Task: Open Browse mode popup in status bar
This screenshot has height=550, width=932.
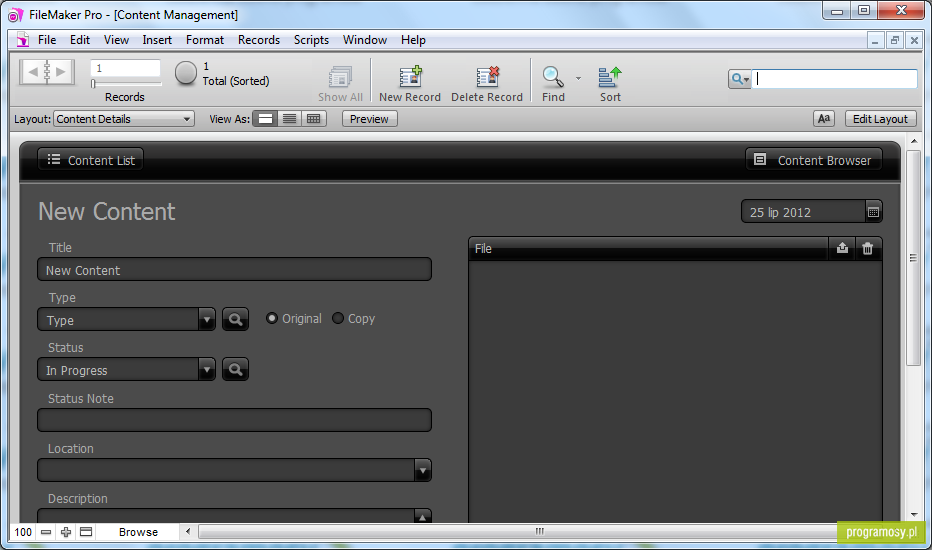Action: point(138,532)
